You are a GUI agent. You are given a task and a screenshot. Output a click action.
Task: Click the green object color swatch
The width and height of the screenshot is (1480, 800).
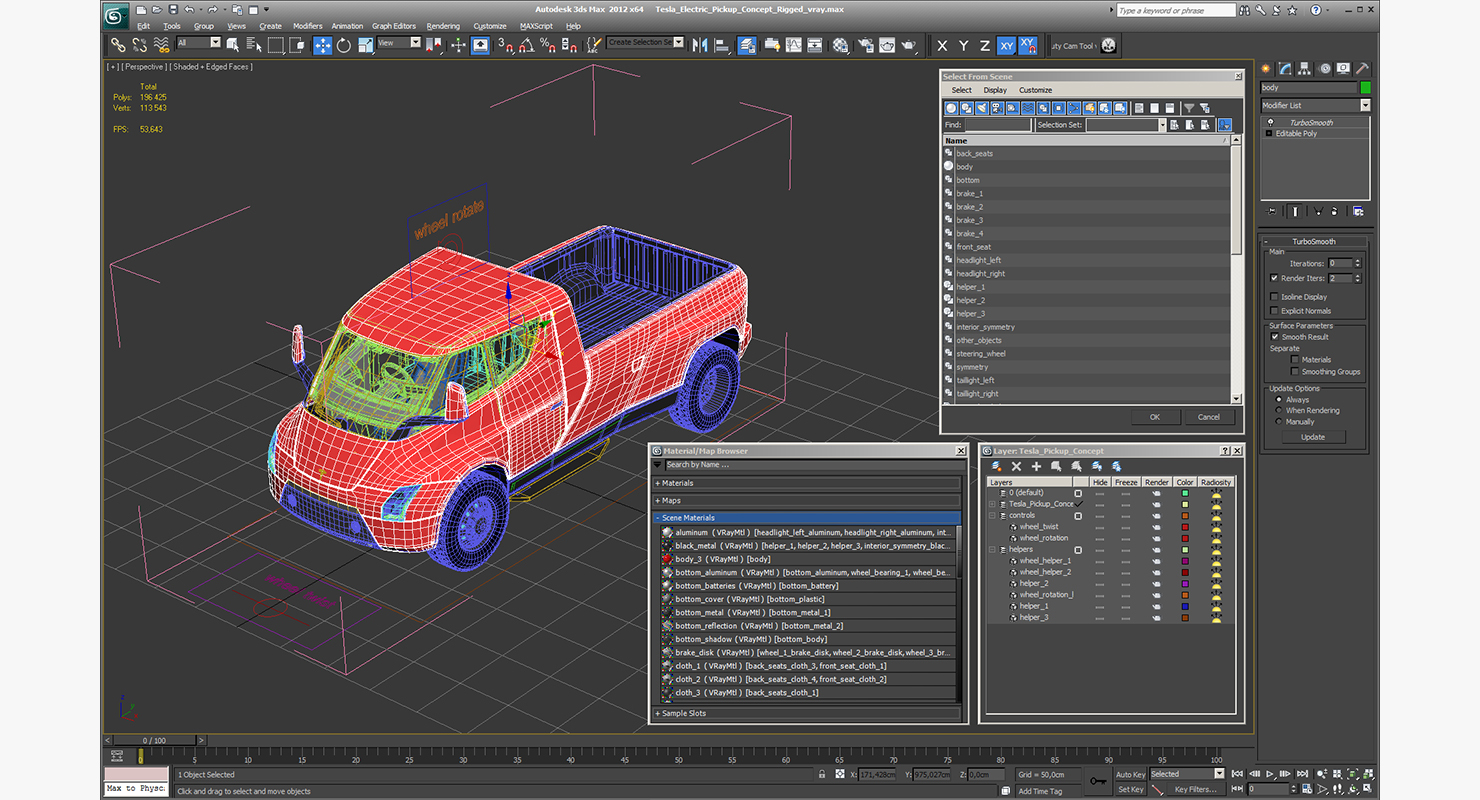click(x=1365, y=88)
